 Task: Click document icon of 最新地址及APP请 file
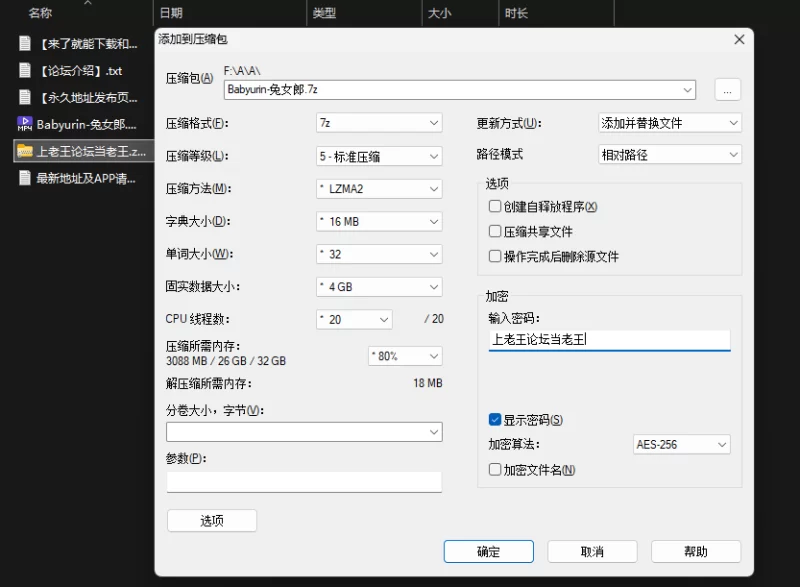[x=24, y=177]
